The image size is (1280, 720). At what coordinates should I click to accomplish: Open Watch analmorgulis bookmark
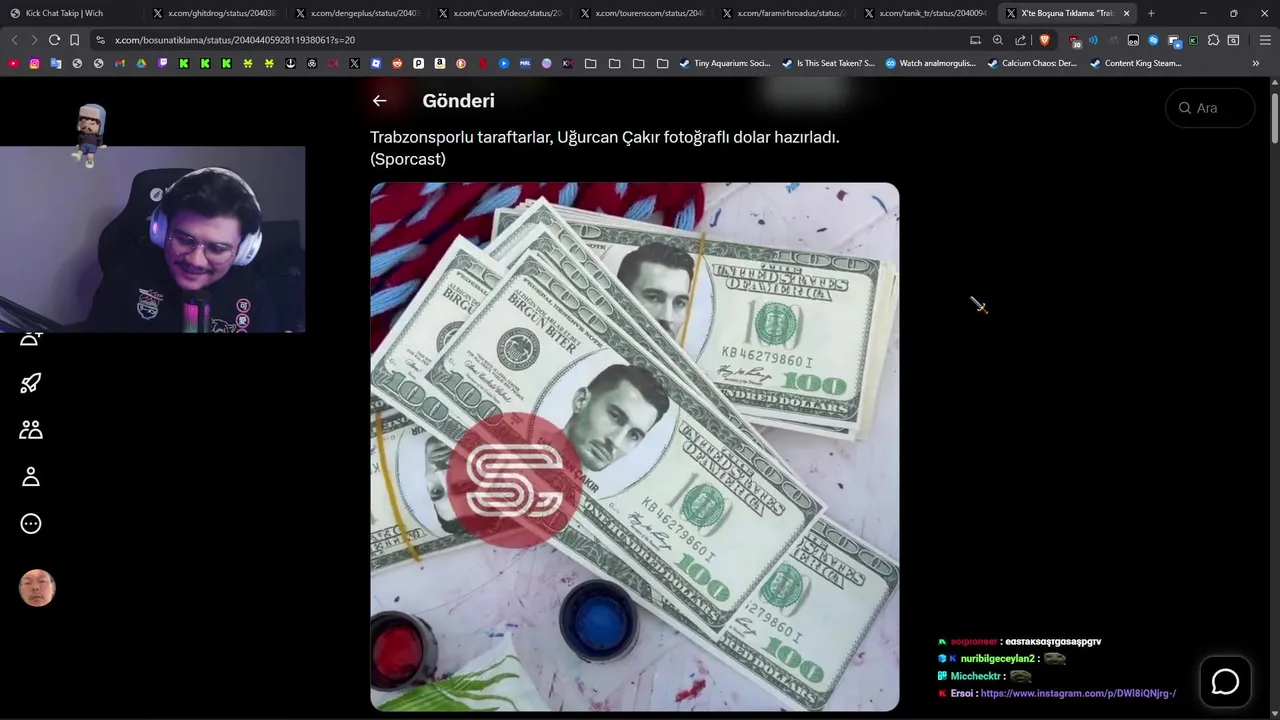(x=930, y=63)
